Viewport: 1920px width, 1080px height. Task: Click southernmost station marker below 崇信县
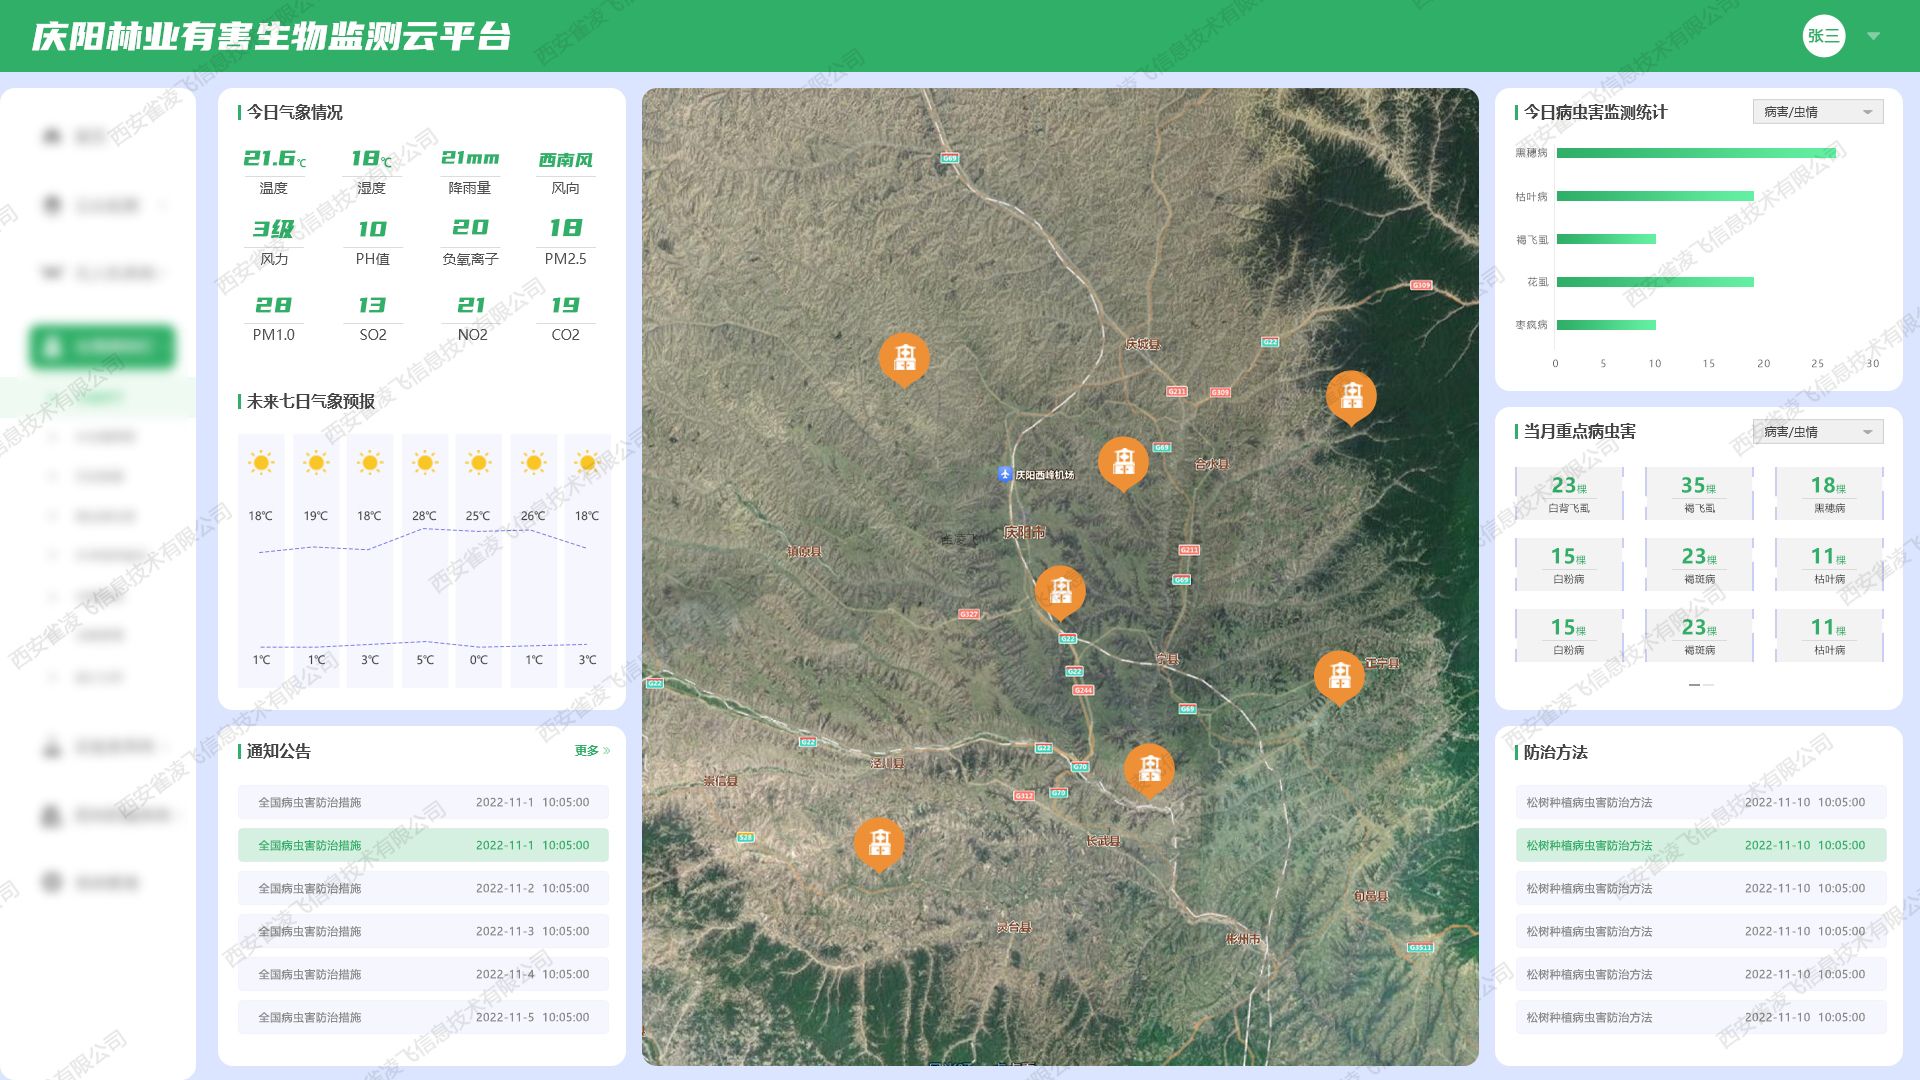click(x=879, y=842)
